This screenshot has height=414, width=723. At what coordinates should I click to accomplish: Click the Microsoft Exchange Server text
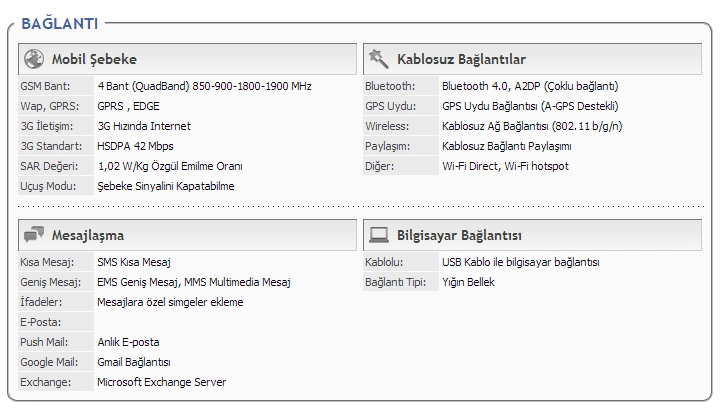pyautogui.click(x=161, y=382)
